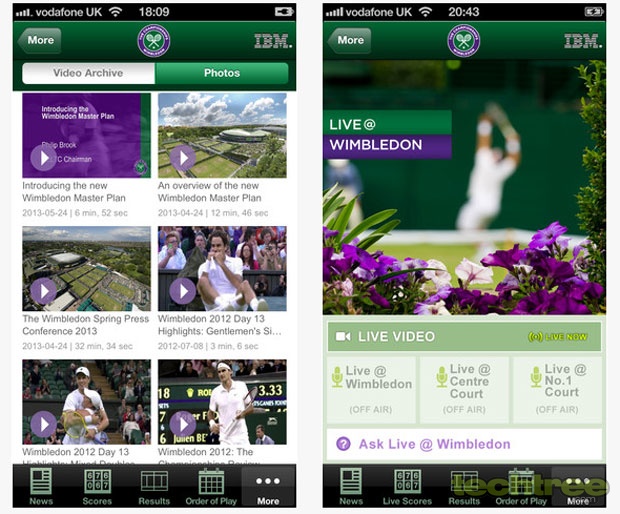Tap the LIVE NOW indicator
Viewport: 620px width, 514px height.
click(558, 337)
